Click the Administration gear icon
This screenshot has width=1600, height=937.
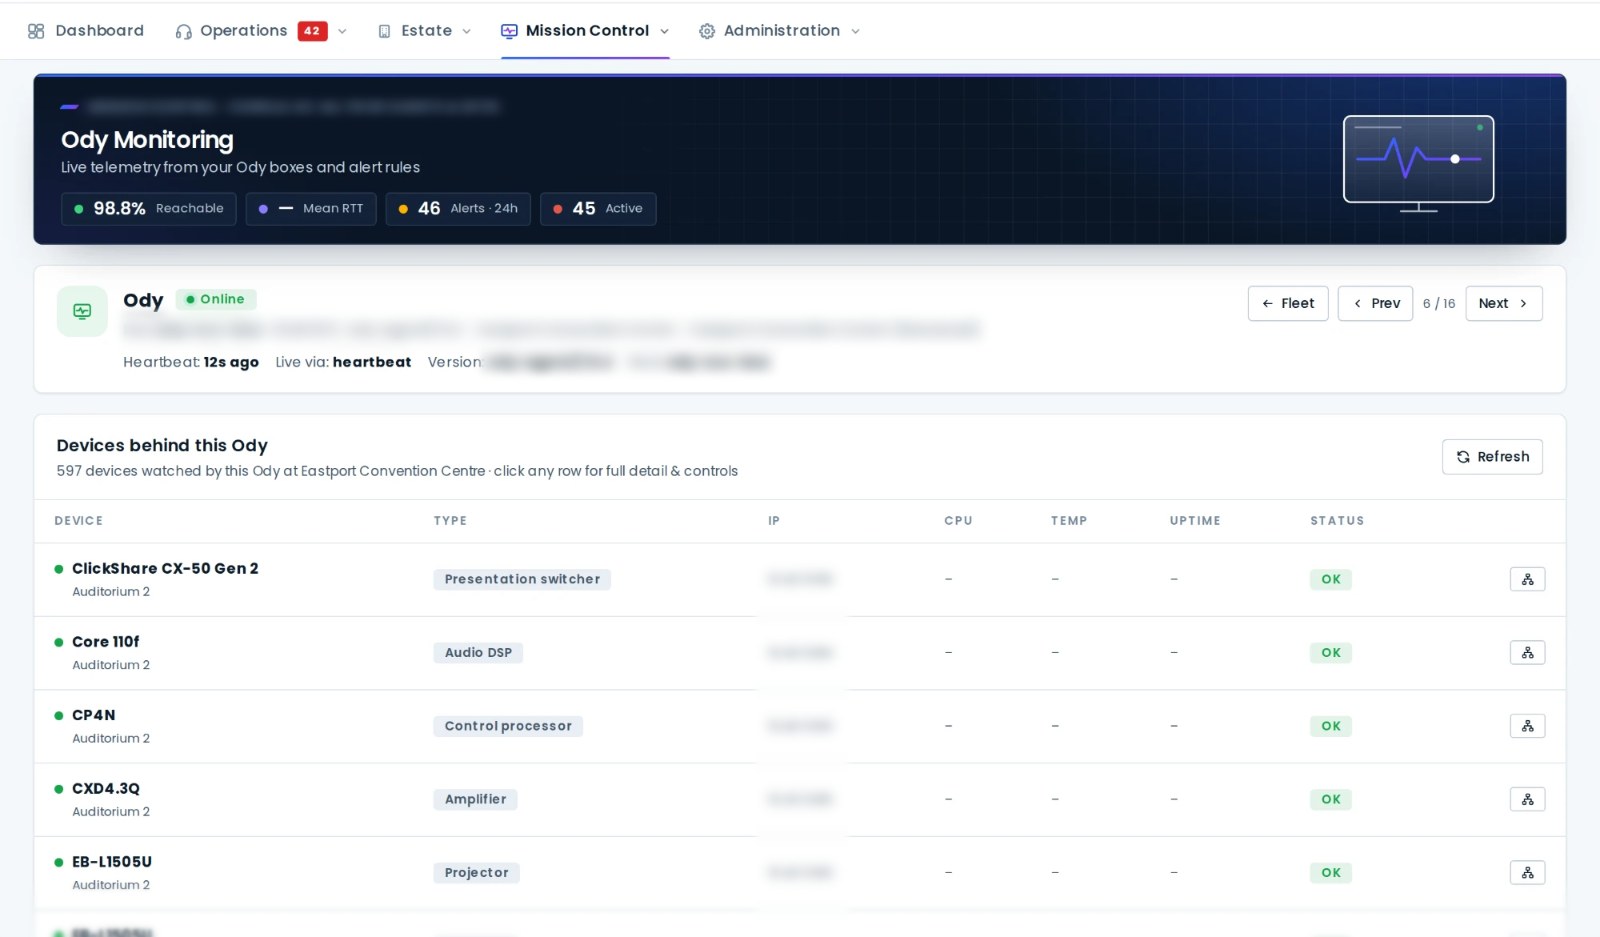tap(707, 31)
